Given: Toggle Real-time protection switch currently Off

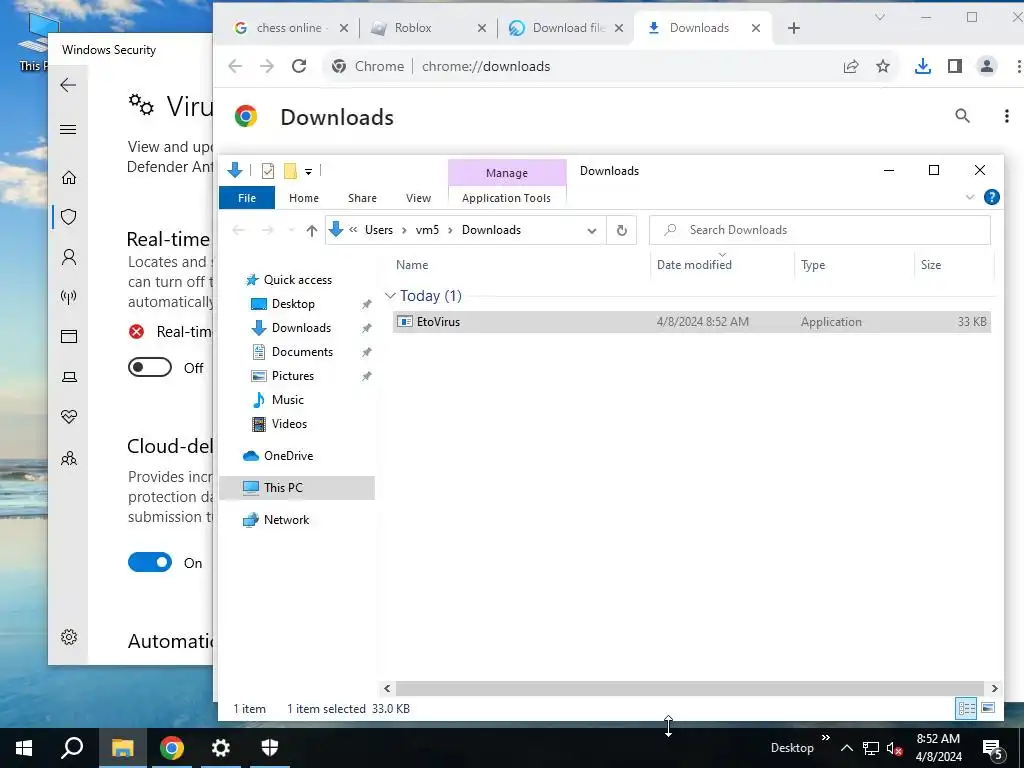Looking at the screenshot, I should [150, 368].
